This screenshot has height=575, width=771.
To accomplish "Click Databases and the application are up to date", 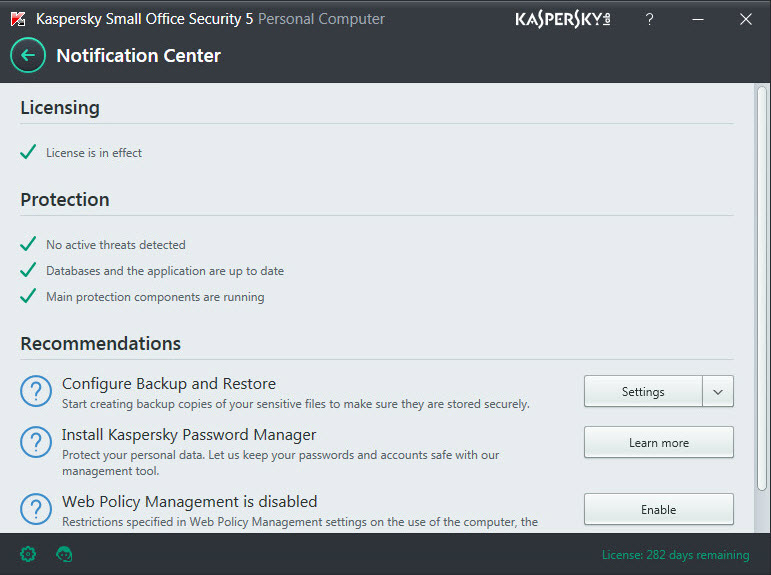I will 165,271.
